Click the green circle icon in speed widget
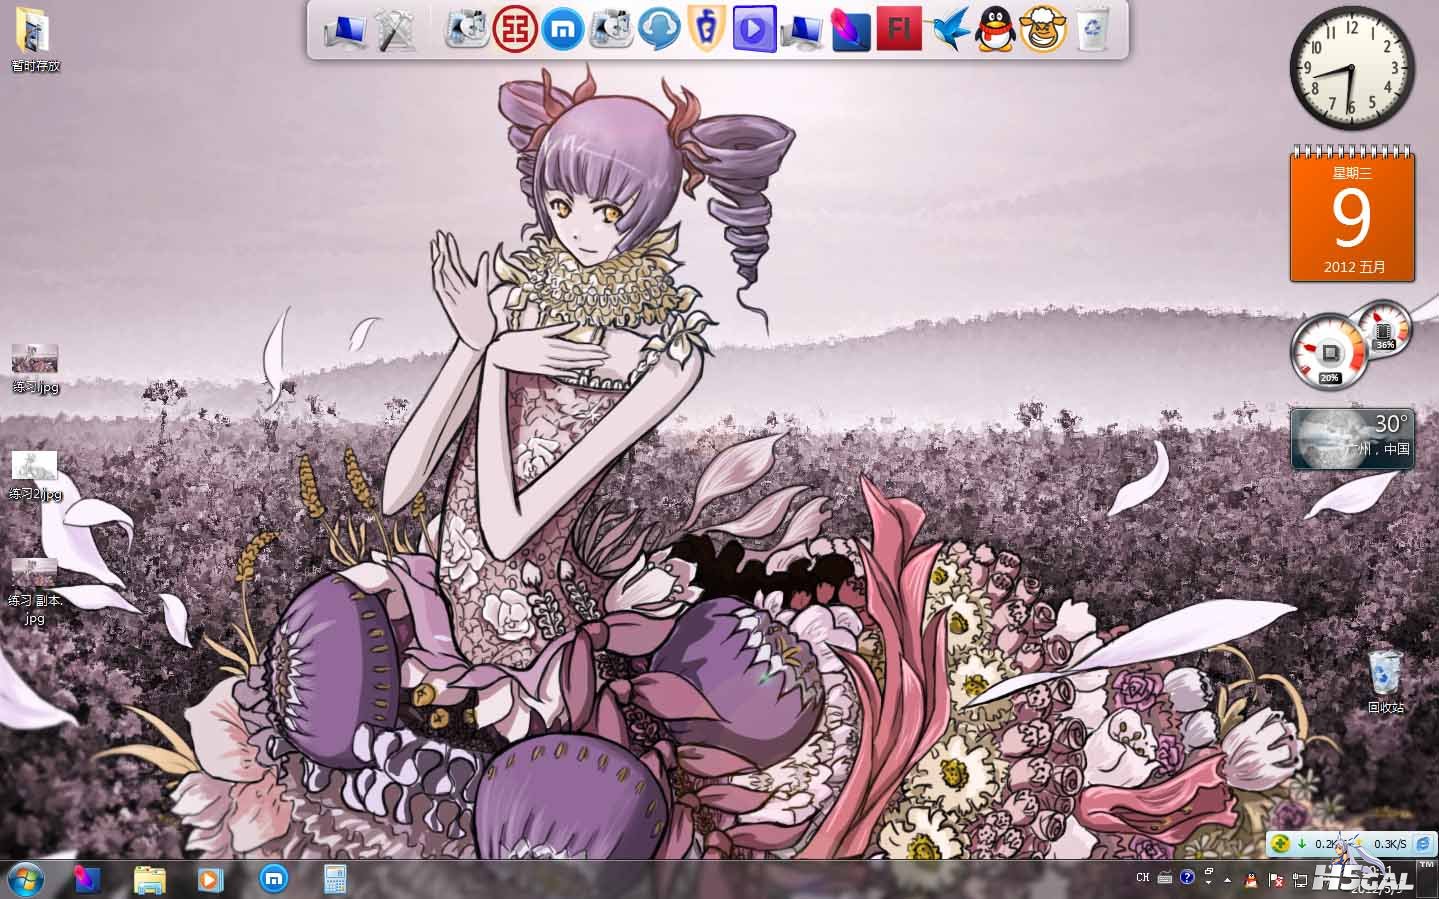This screenshot has width=1439, height=899. (x=1279, y=844)
